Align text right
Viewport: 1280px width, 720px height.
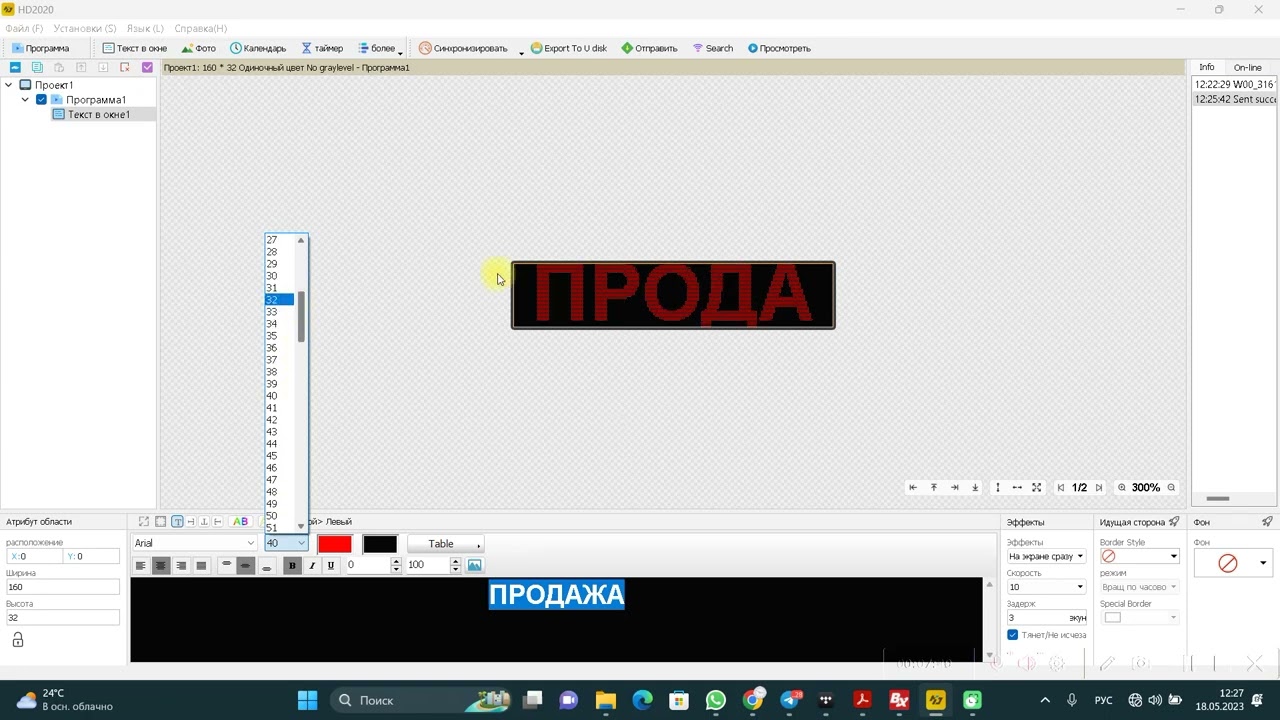coord(181,566)
